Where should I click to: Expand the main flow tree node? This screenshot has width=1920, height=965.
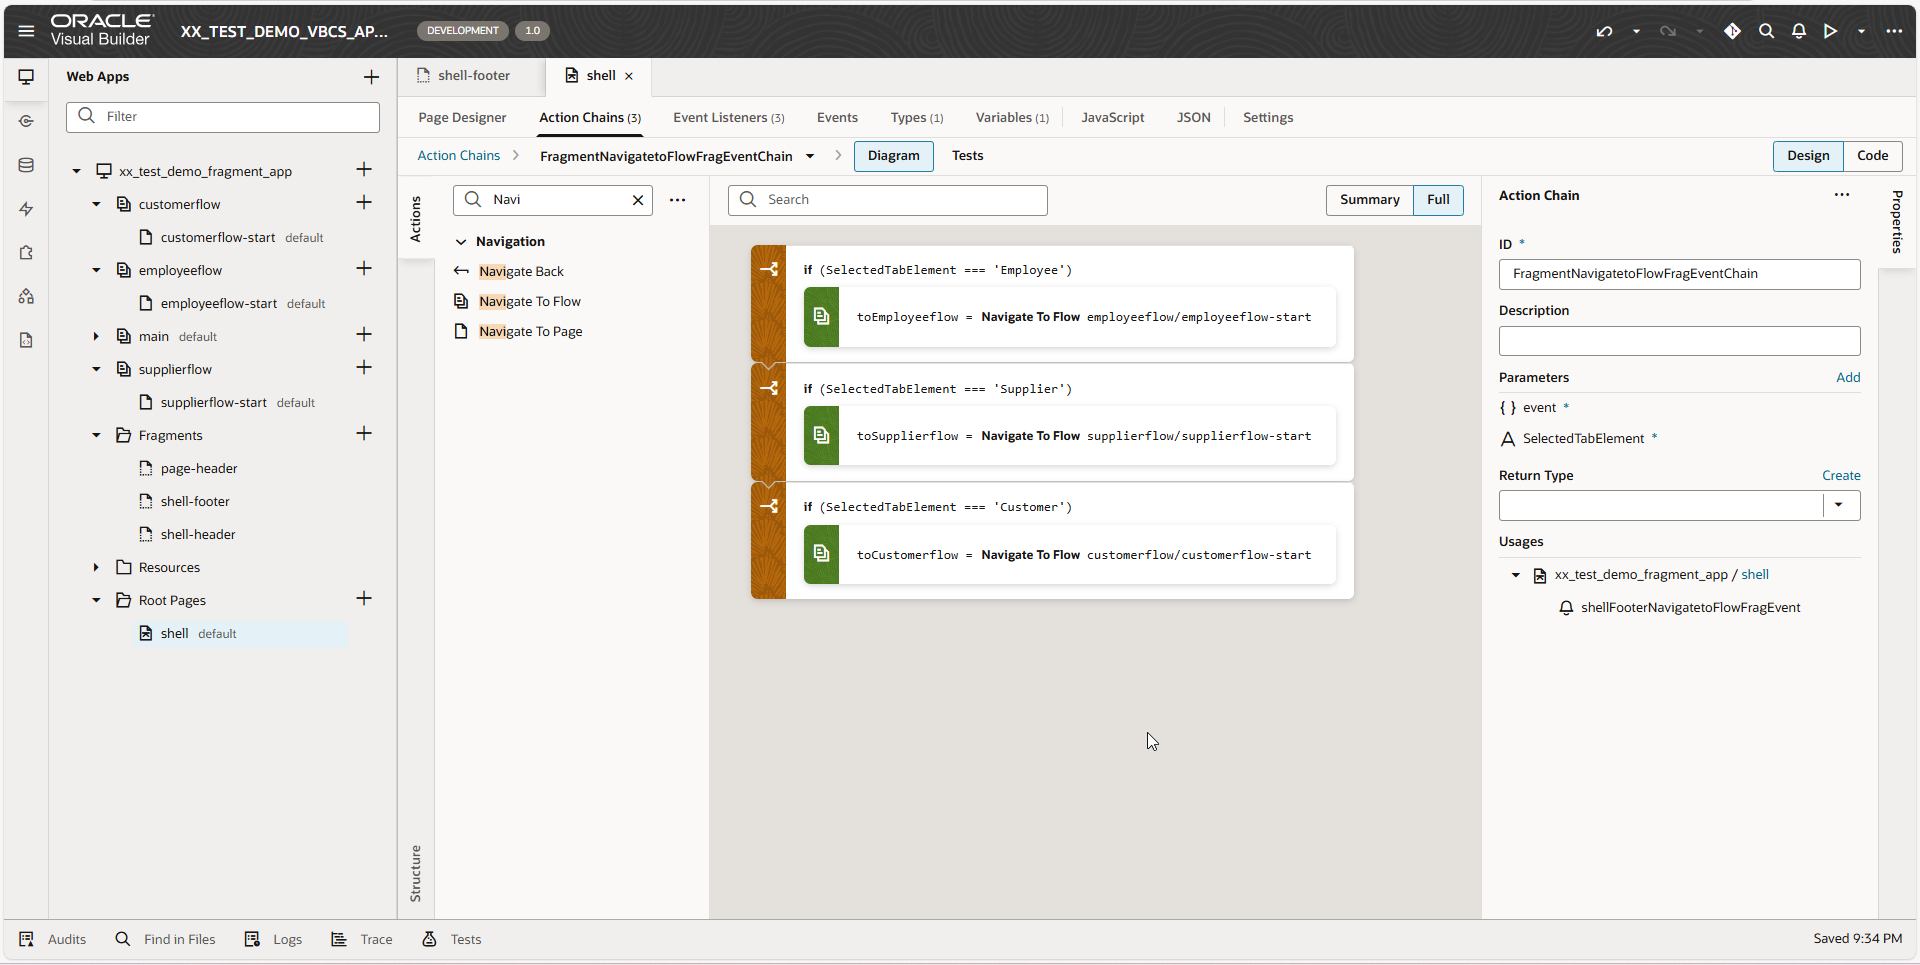click(96, 337)
